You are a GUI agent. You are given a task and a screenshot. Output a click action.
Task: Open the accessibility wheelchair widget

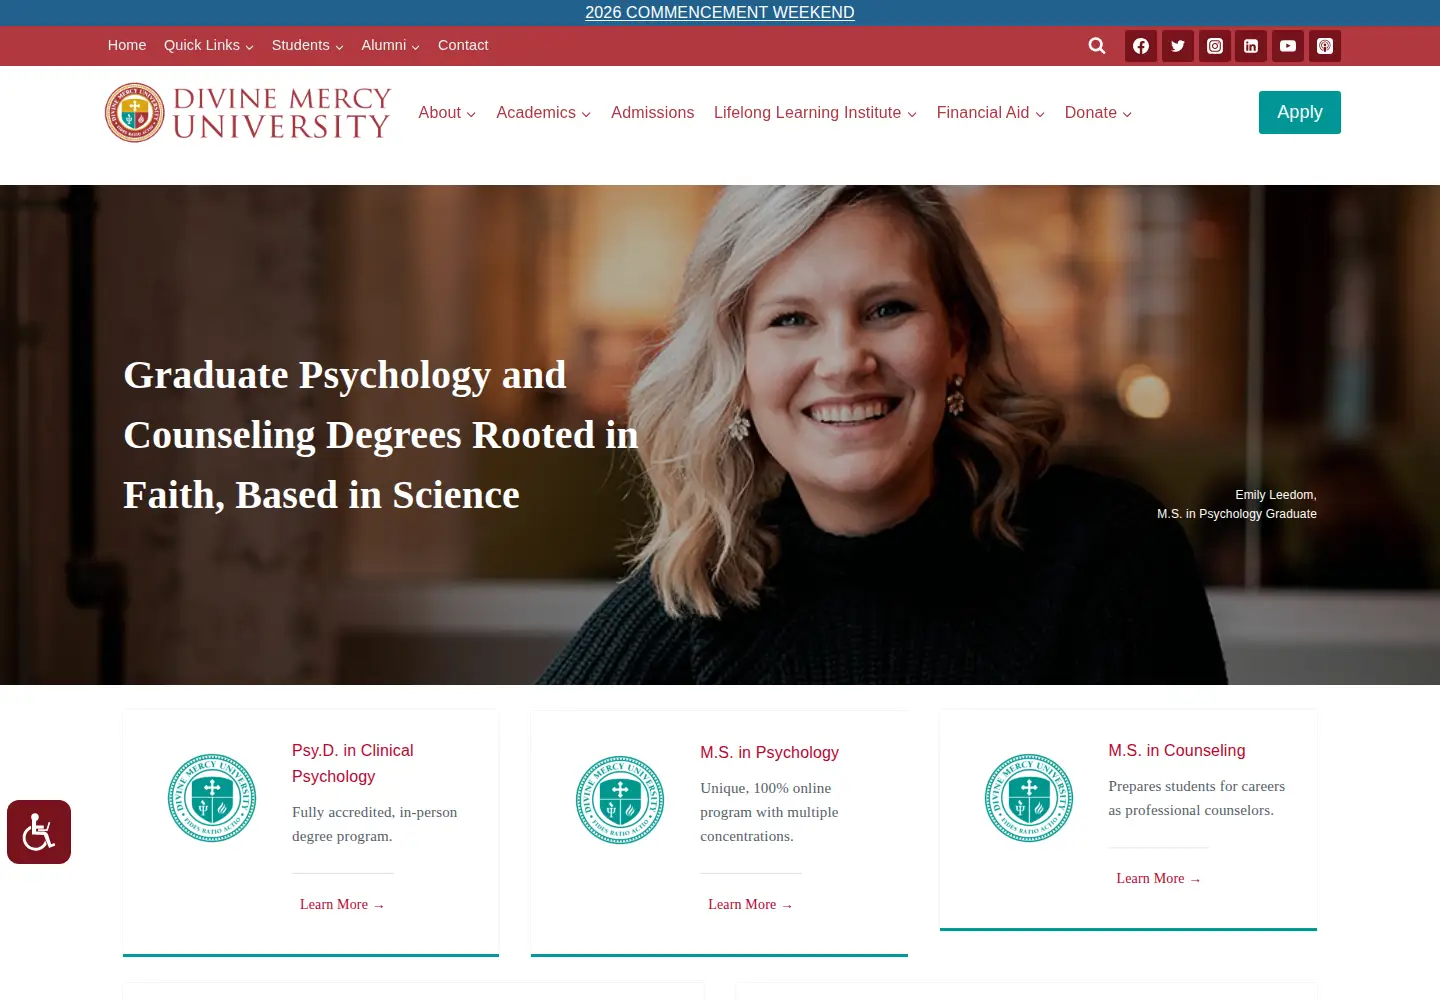pyautogui.click(x=39, y=832)
